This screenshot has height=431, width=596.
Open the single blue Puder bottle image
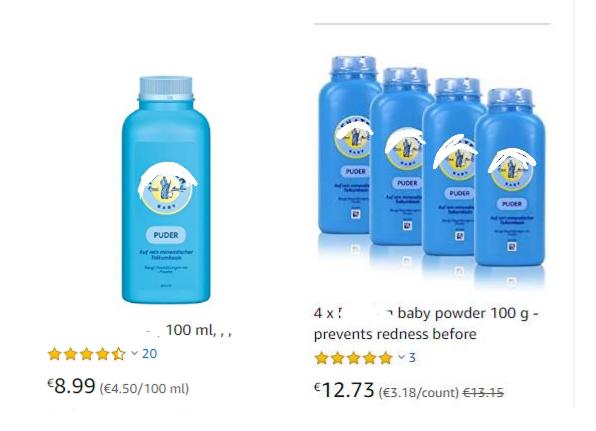coord(166,190)
